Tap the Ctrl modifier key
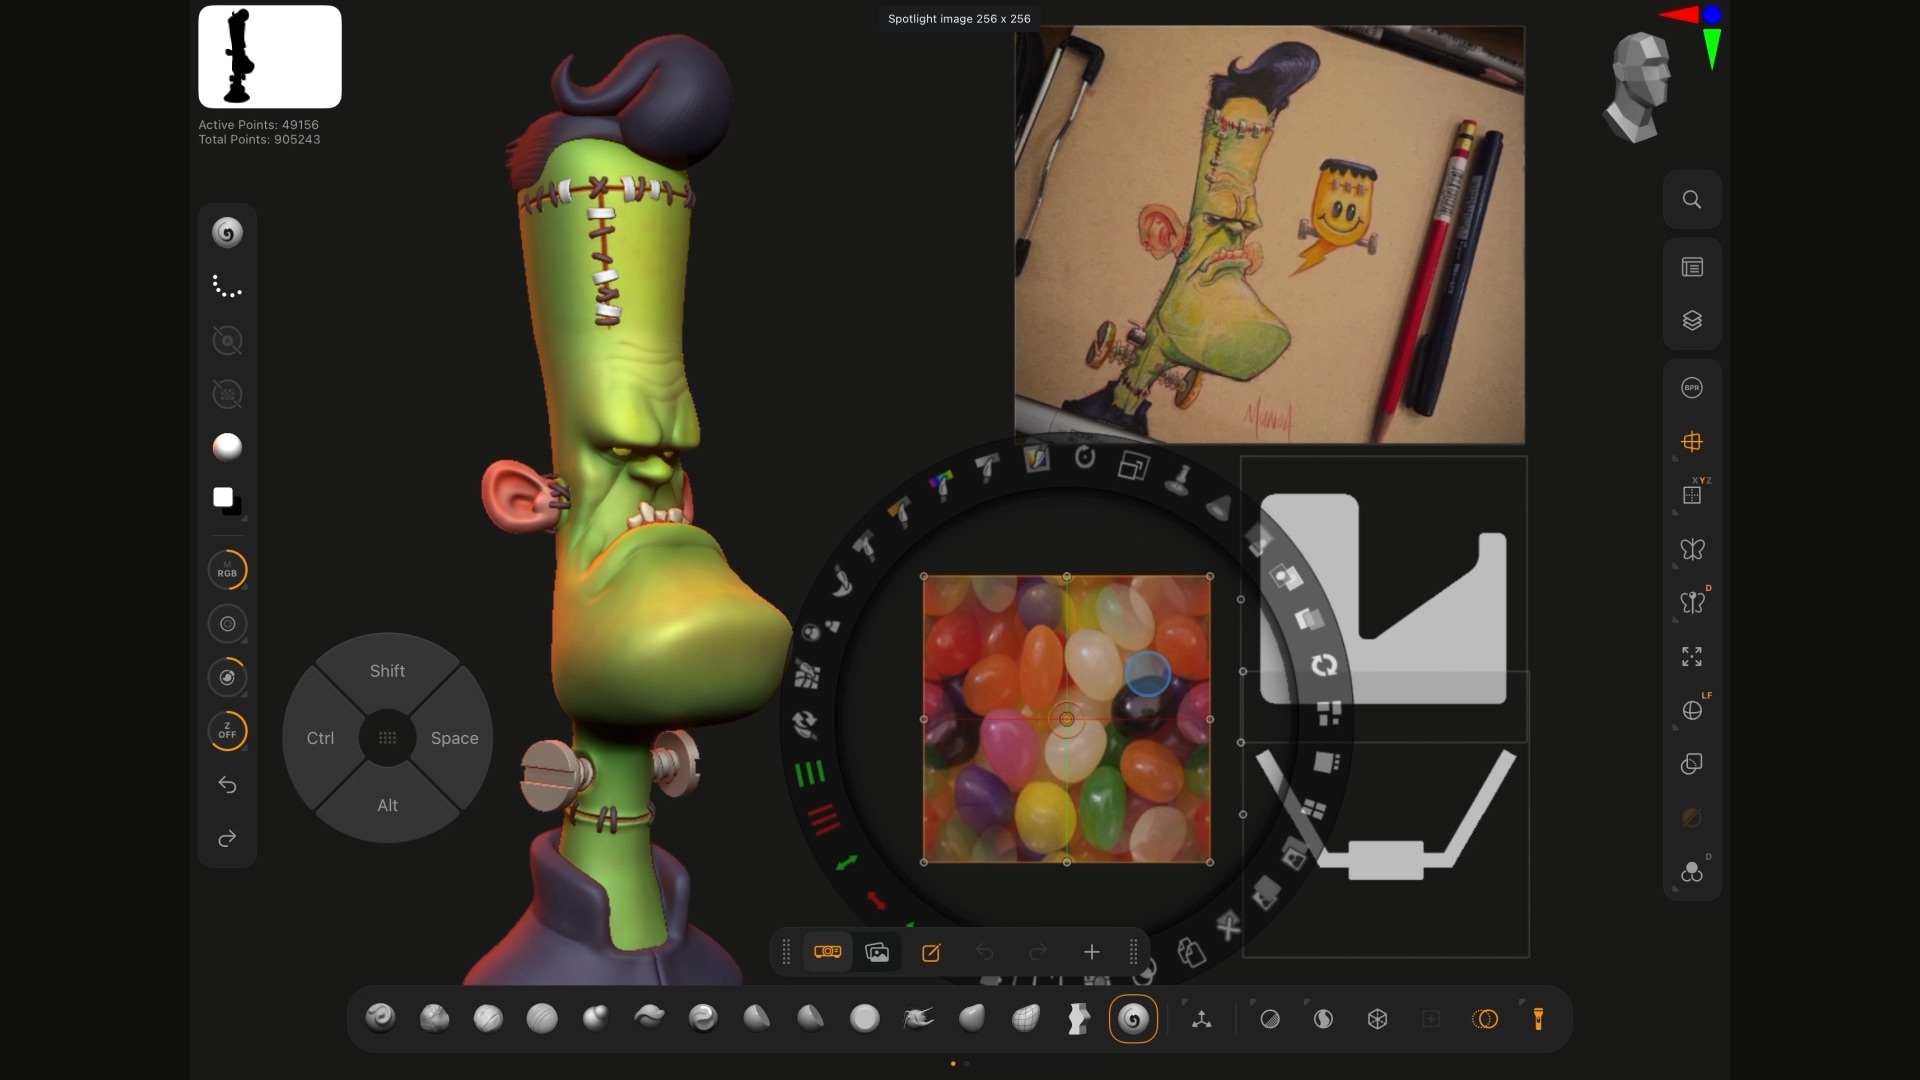 320,738
